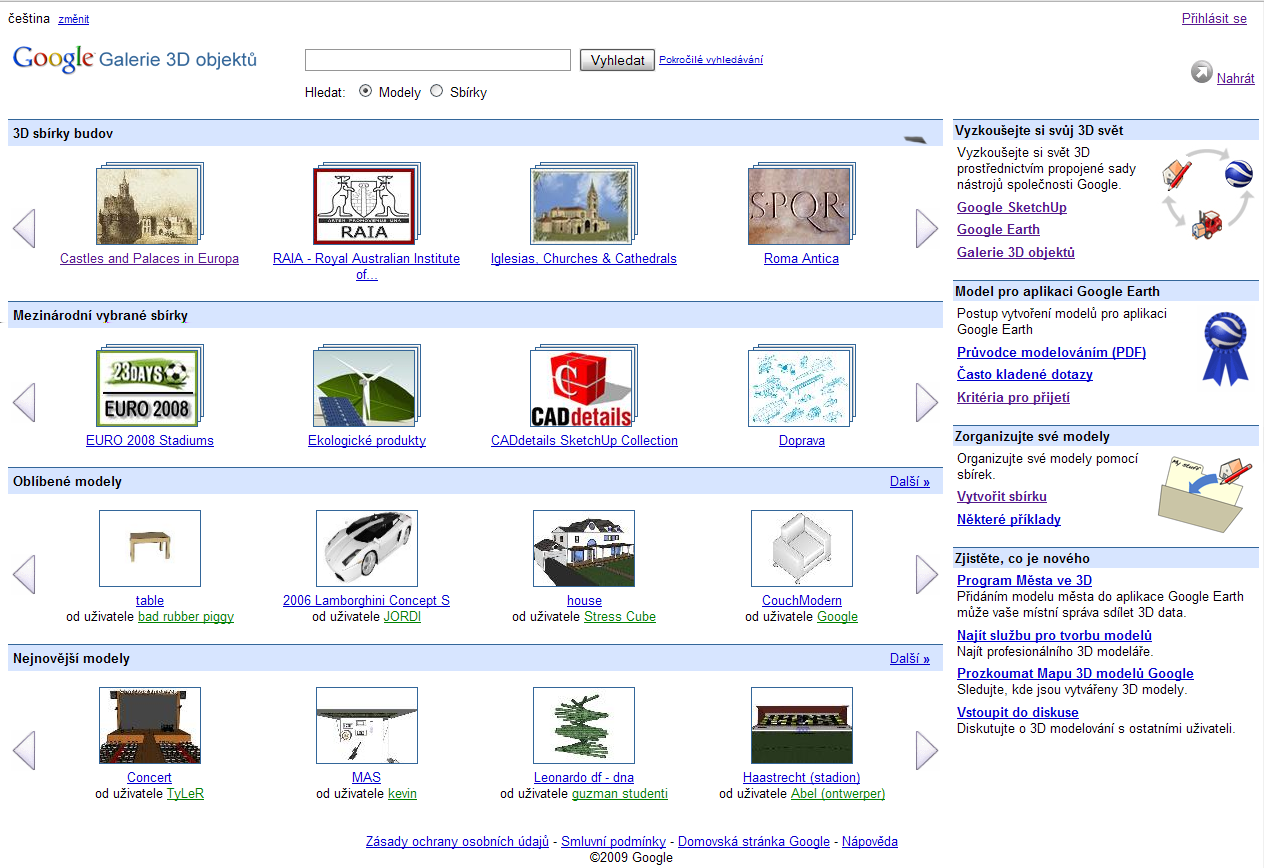Click the změnit language link
The width and height of the screenshot is (1264, 868).
pos(73,19)
